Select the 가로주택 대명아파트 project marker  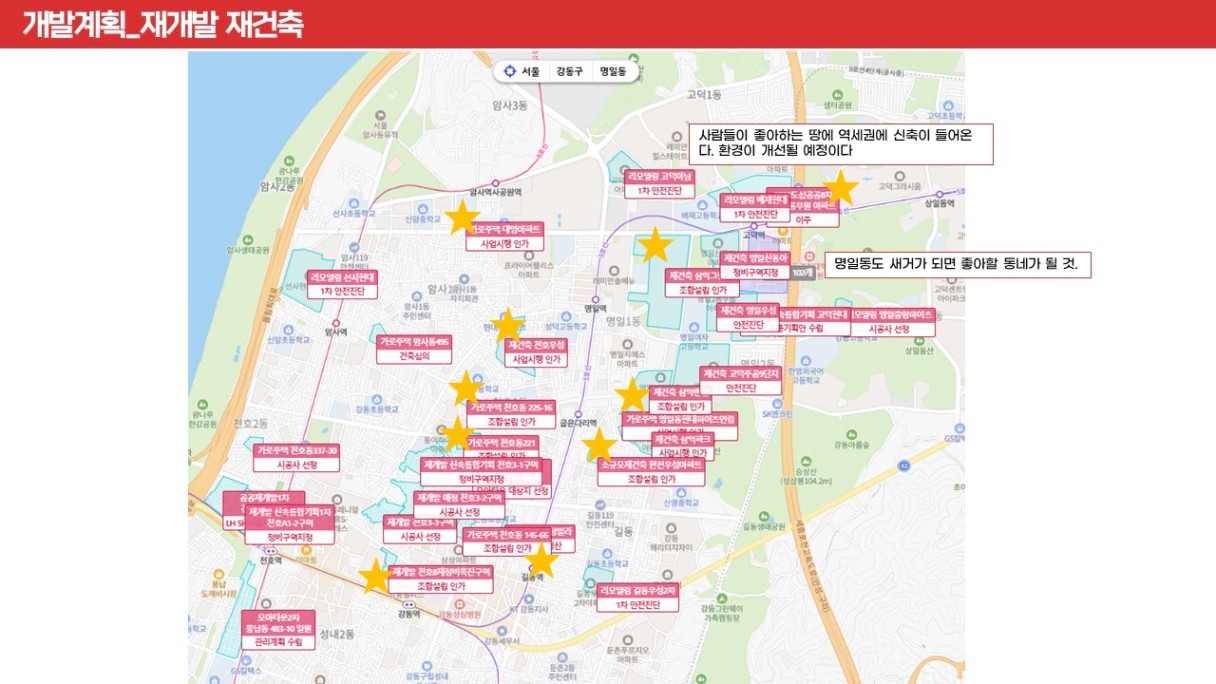(505, 236)
